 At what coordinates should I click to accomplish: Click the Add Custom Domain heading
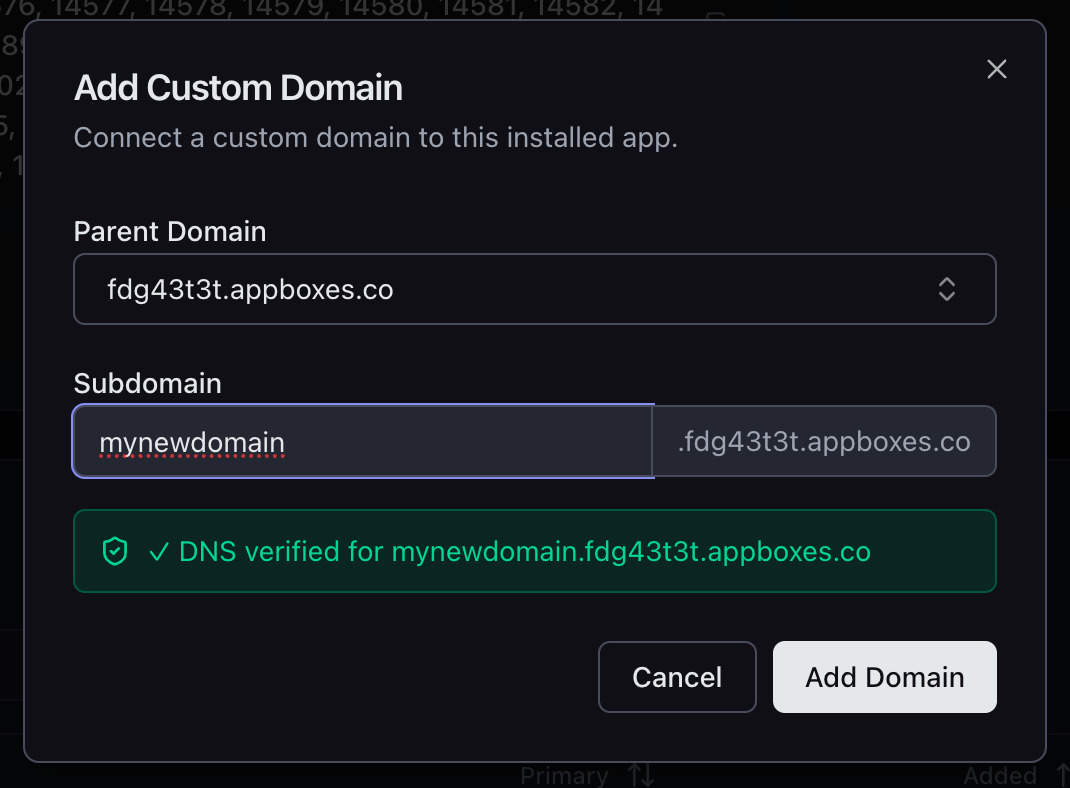point(238,88)
